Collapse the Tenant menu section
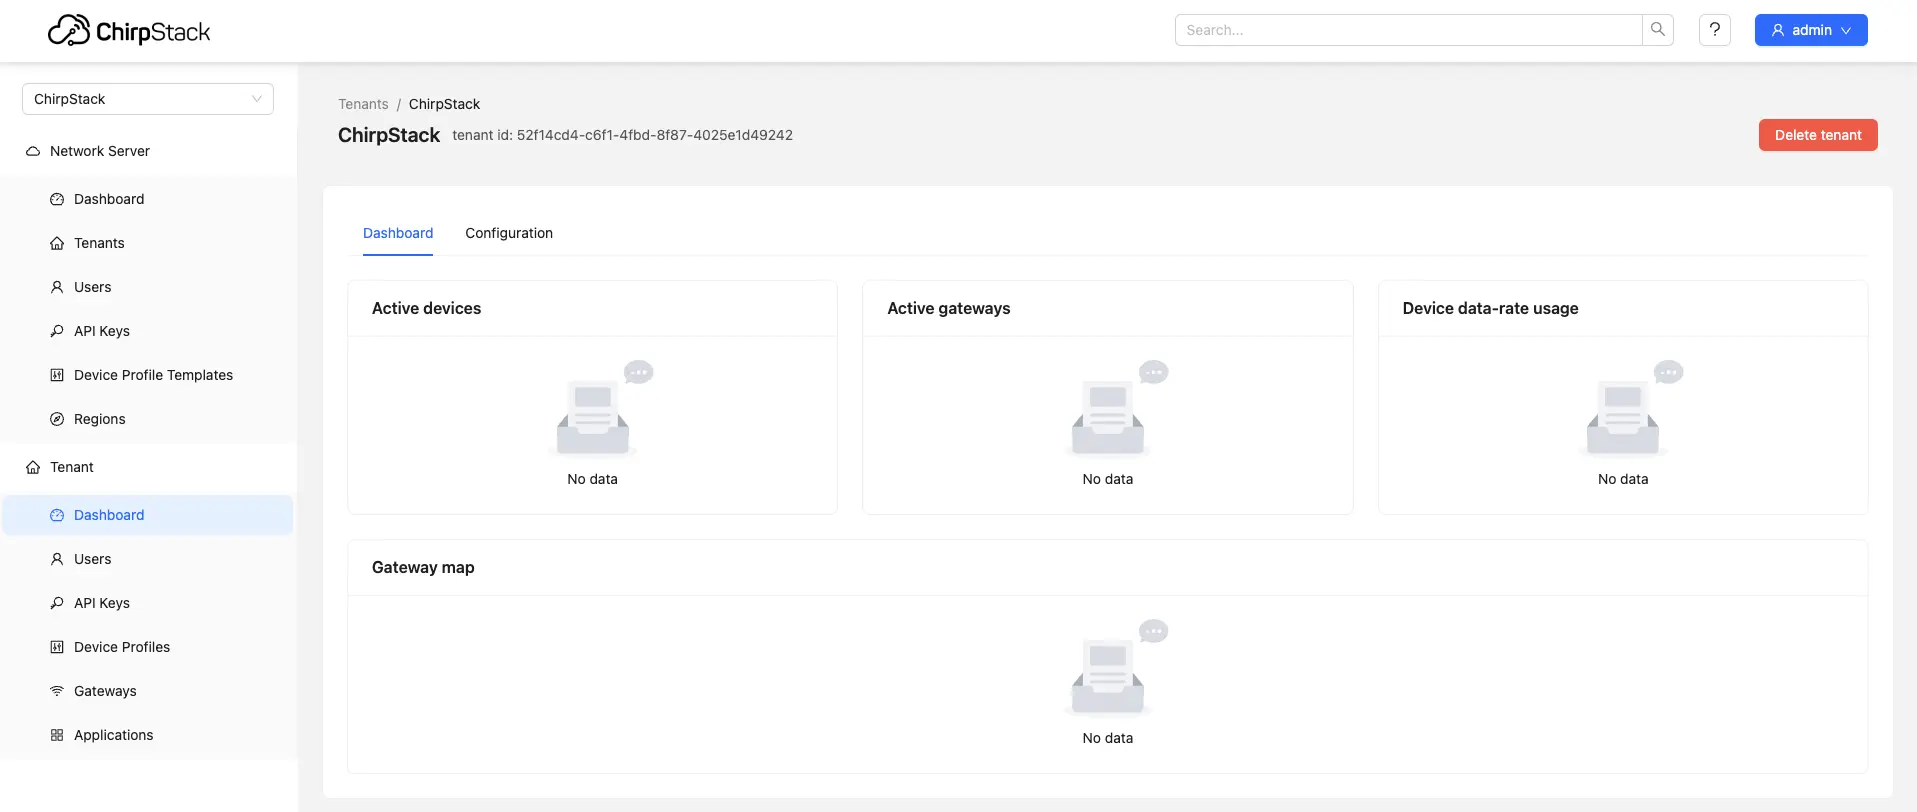Image resolution: width=1917 pixels, height=812 pixels. tap(148, 467)
